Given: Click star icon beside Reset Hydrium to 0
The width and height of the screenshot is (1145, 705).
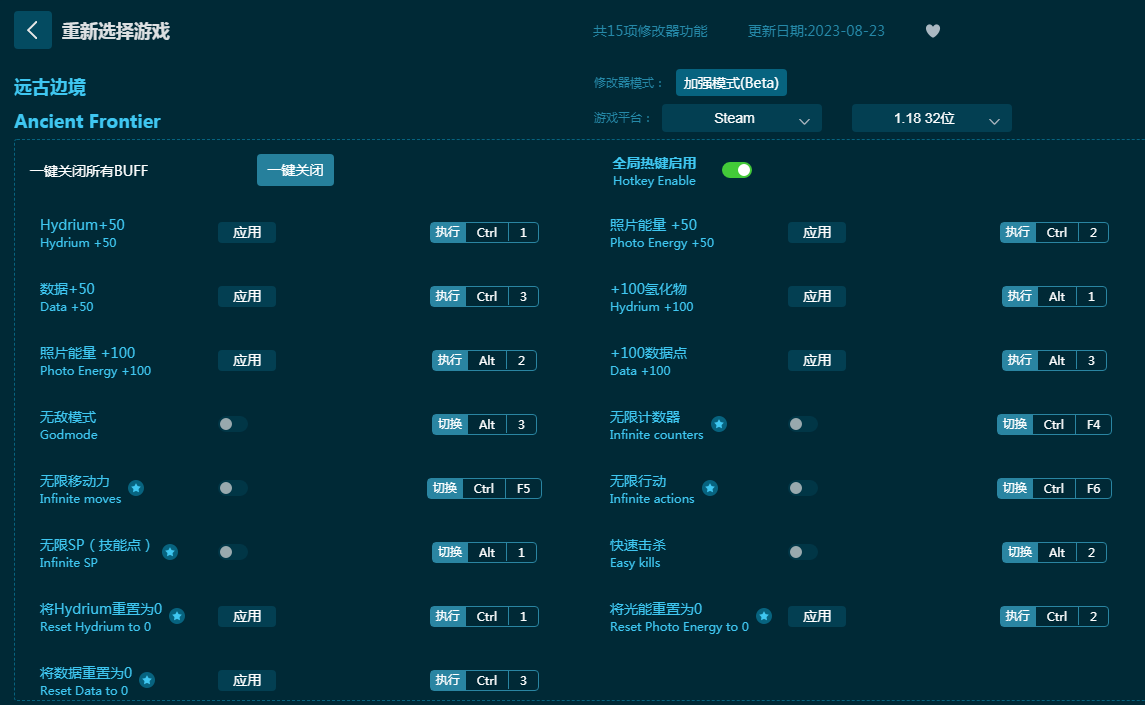Looking at the screenshot, I should [x=177, y=616].
